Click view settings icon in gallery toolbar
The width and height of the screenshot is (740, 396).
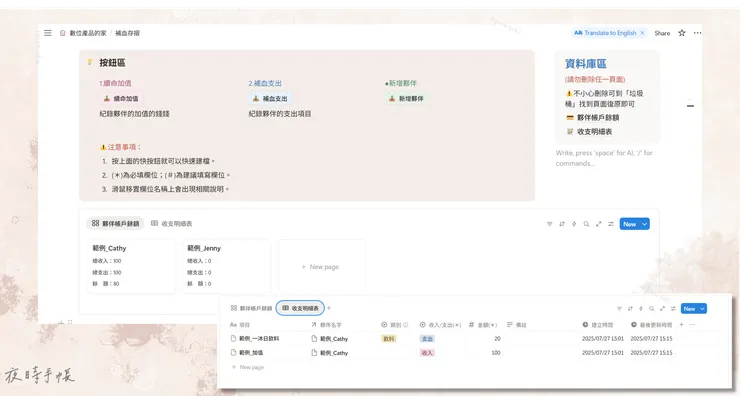click(x=611, y=224)
